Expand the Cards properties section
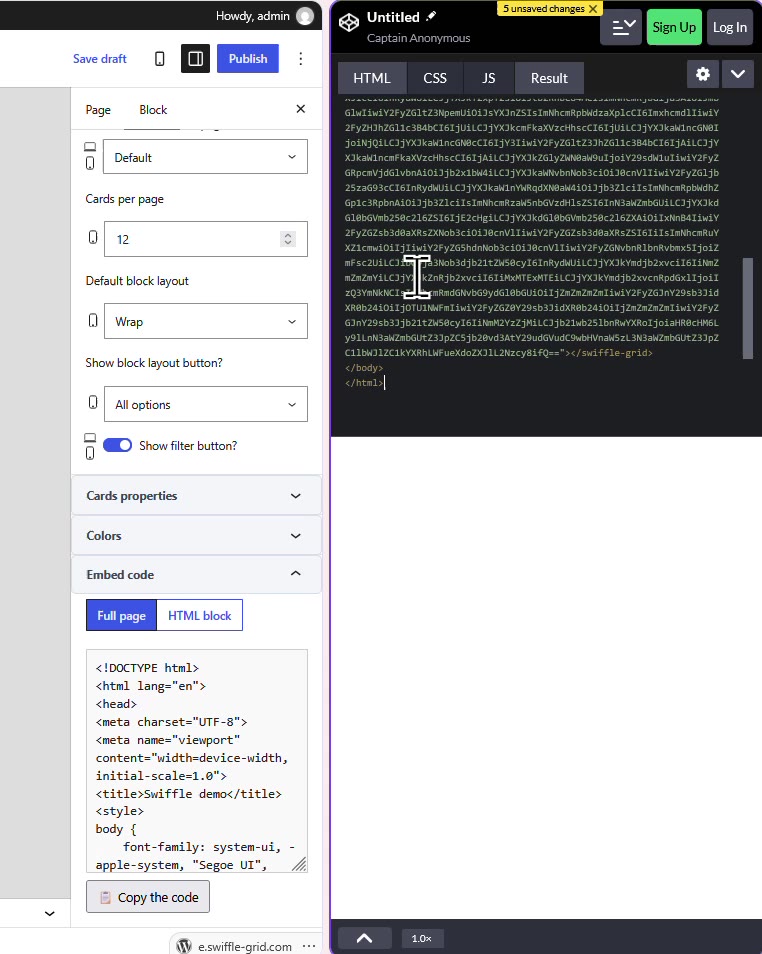Image resolution: width=762 pixels, height=954 pixels. pyautogui.click(x=196, y=496)
